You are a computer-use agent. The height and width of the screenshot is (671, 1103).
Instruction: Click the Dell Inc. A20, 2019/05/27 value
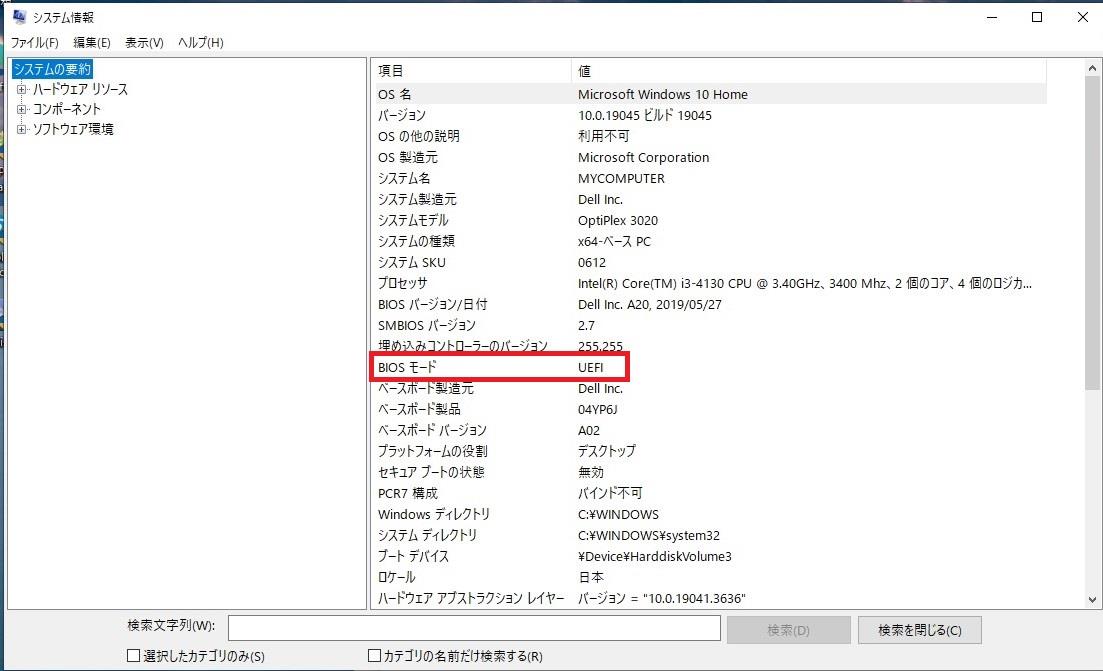(x=650, y=305)
